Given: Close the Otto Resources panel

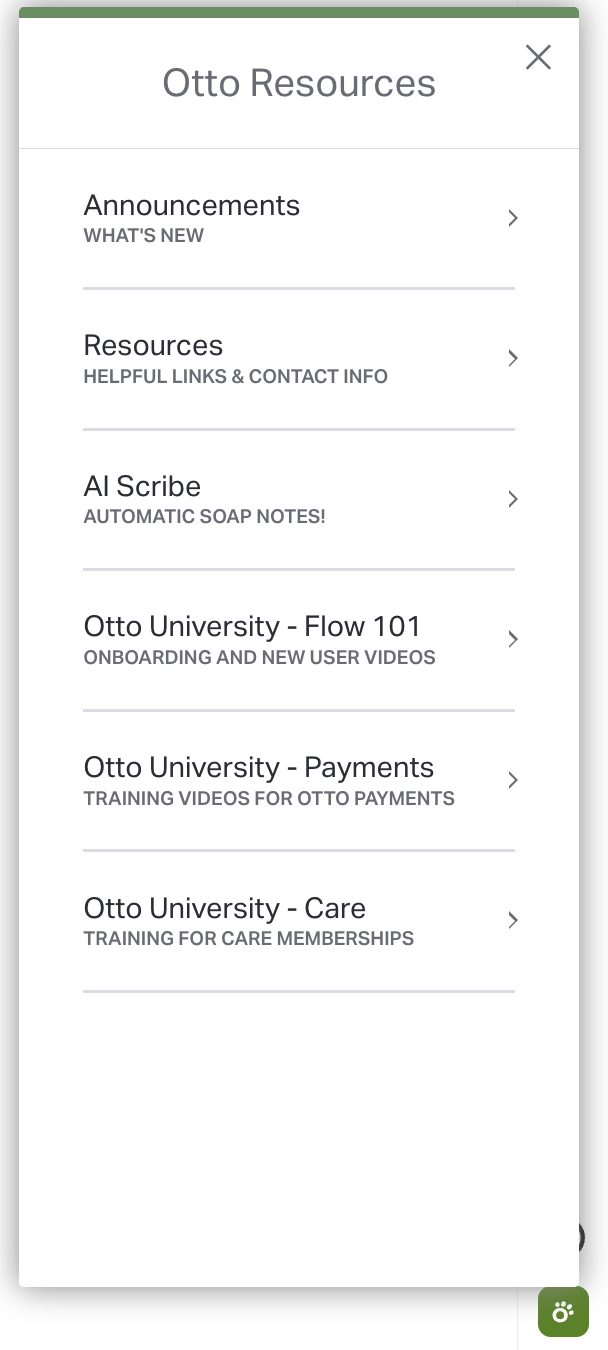Looking at the screenshot, I should (538, 58).
